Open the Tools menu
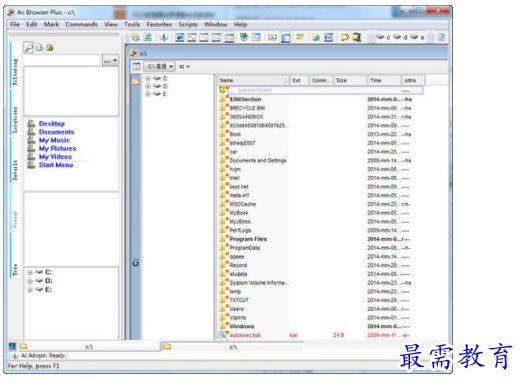The height and width of the screenshot is (388, 521). [132, 24]
